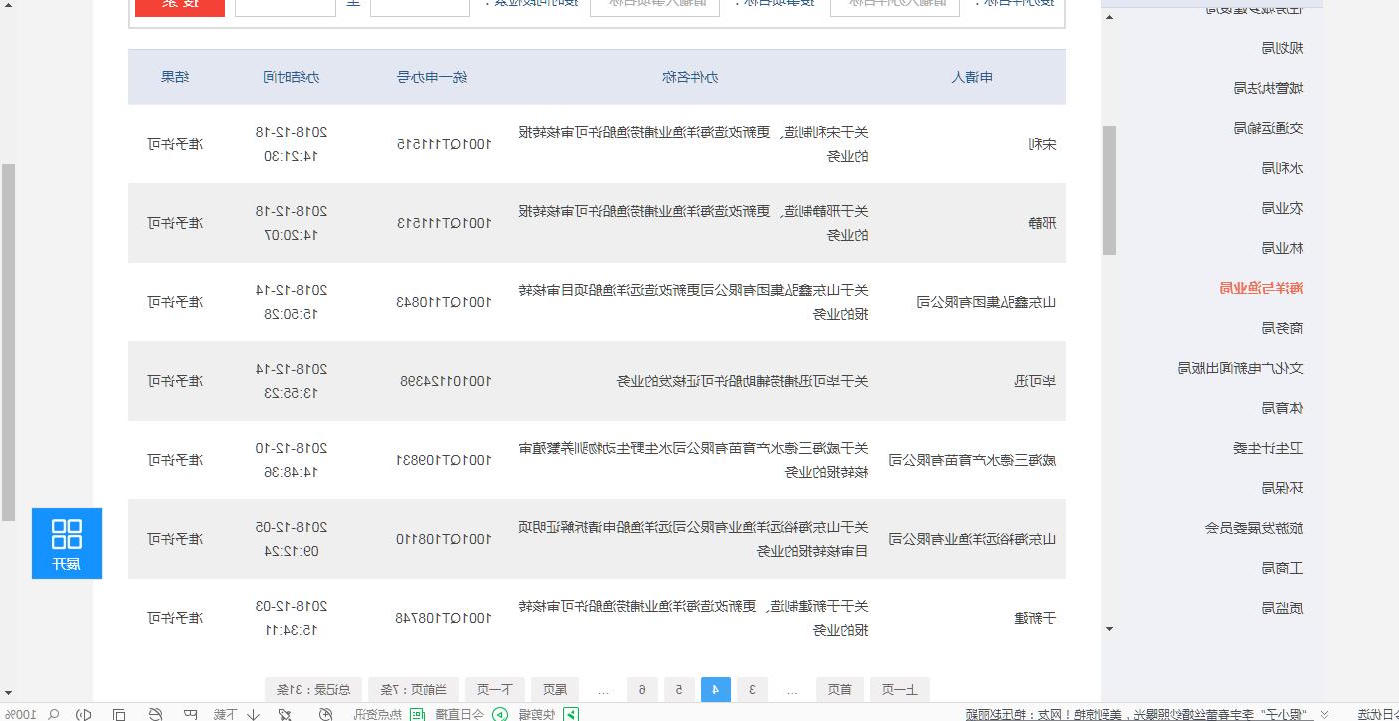
Task: Select 农业局 in department list
Action: 1283,208
